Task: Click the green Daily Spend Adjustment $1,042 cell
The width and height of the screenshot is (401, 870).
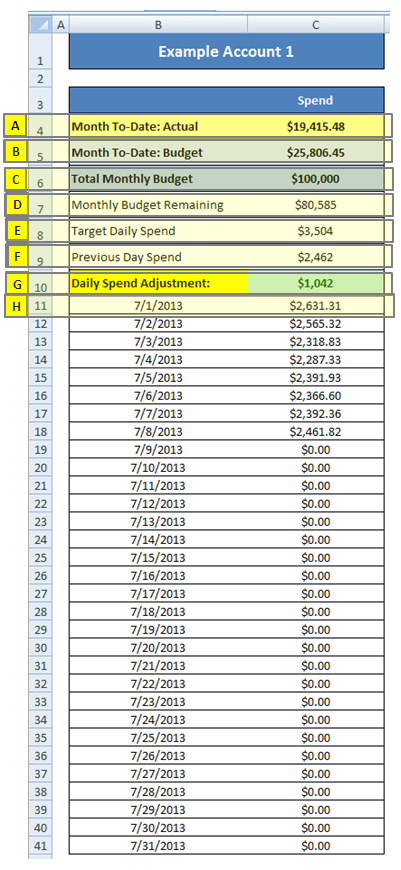Action: [x=316, y=283]
